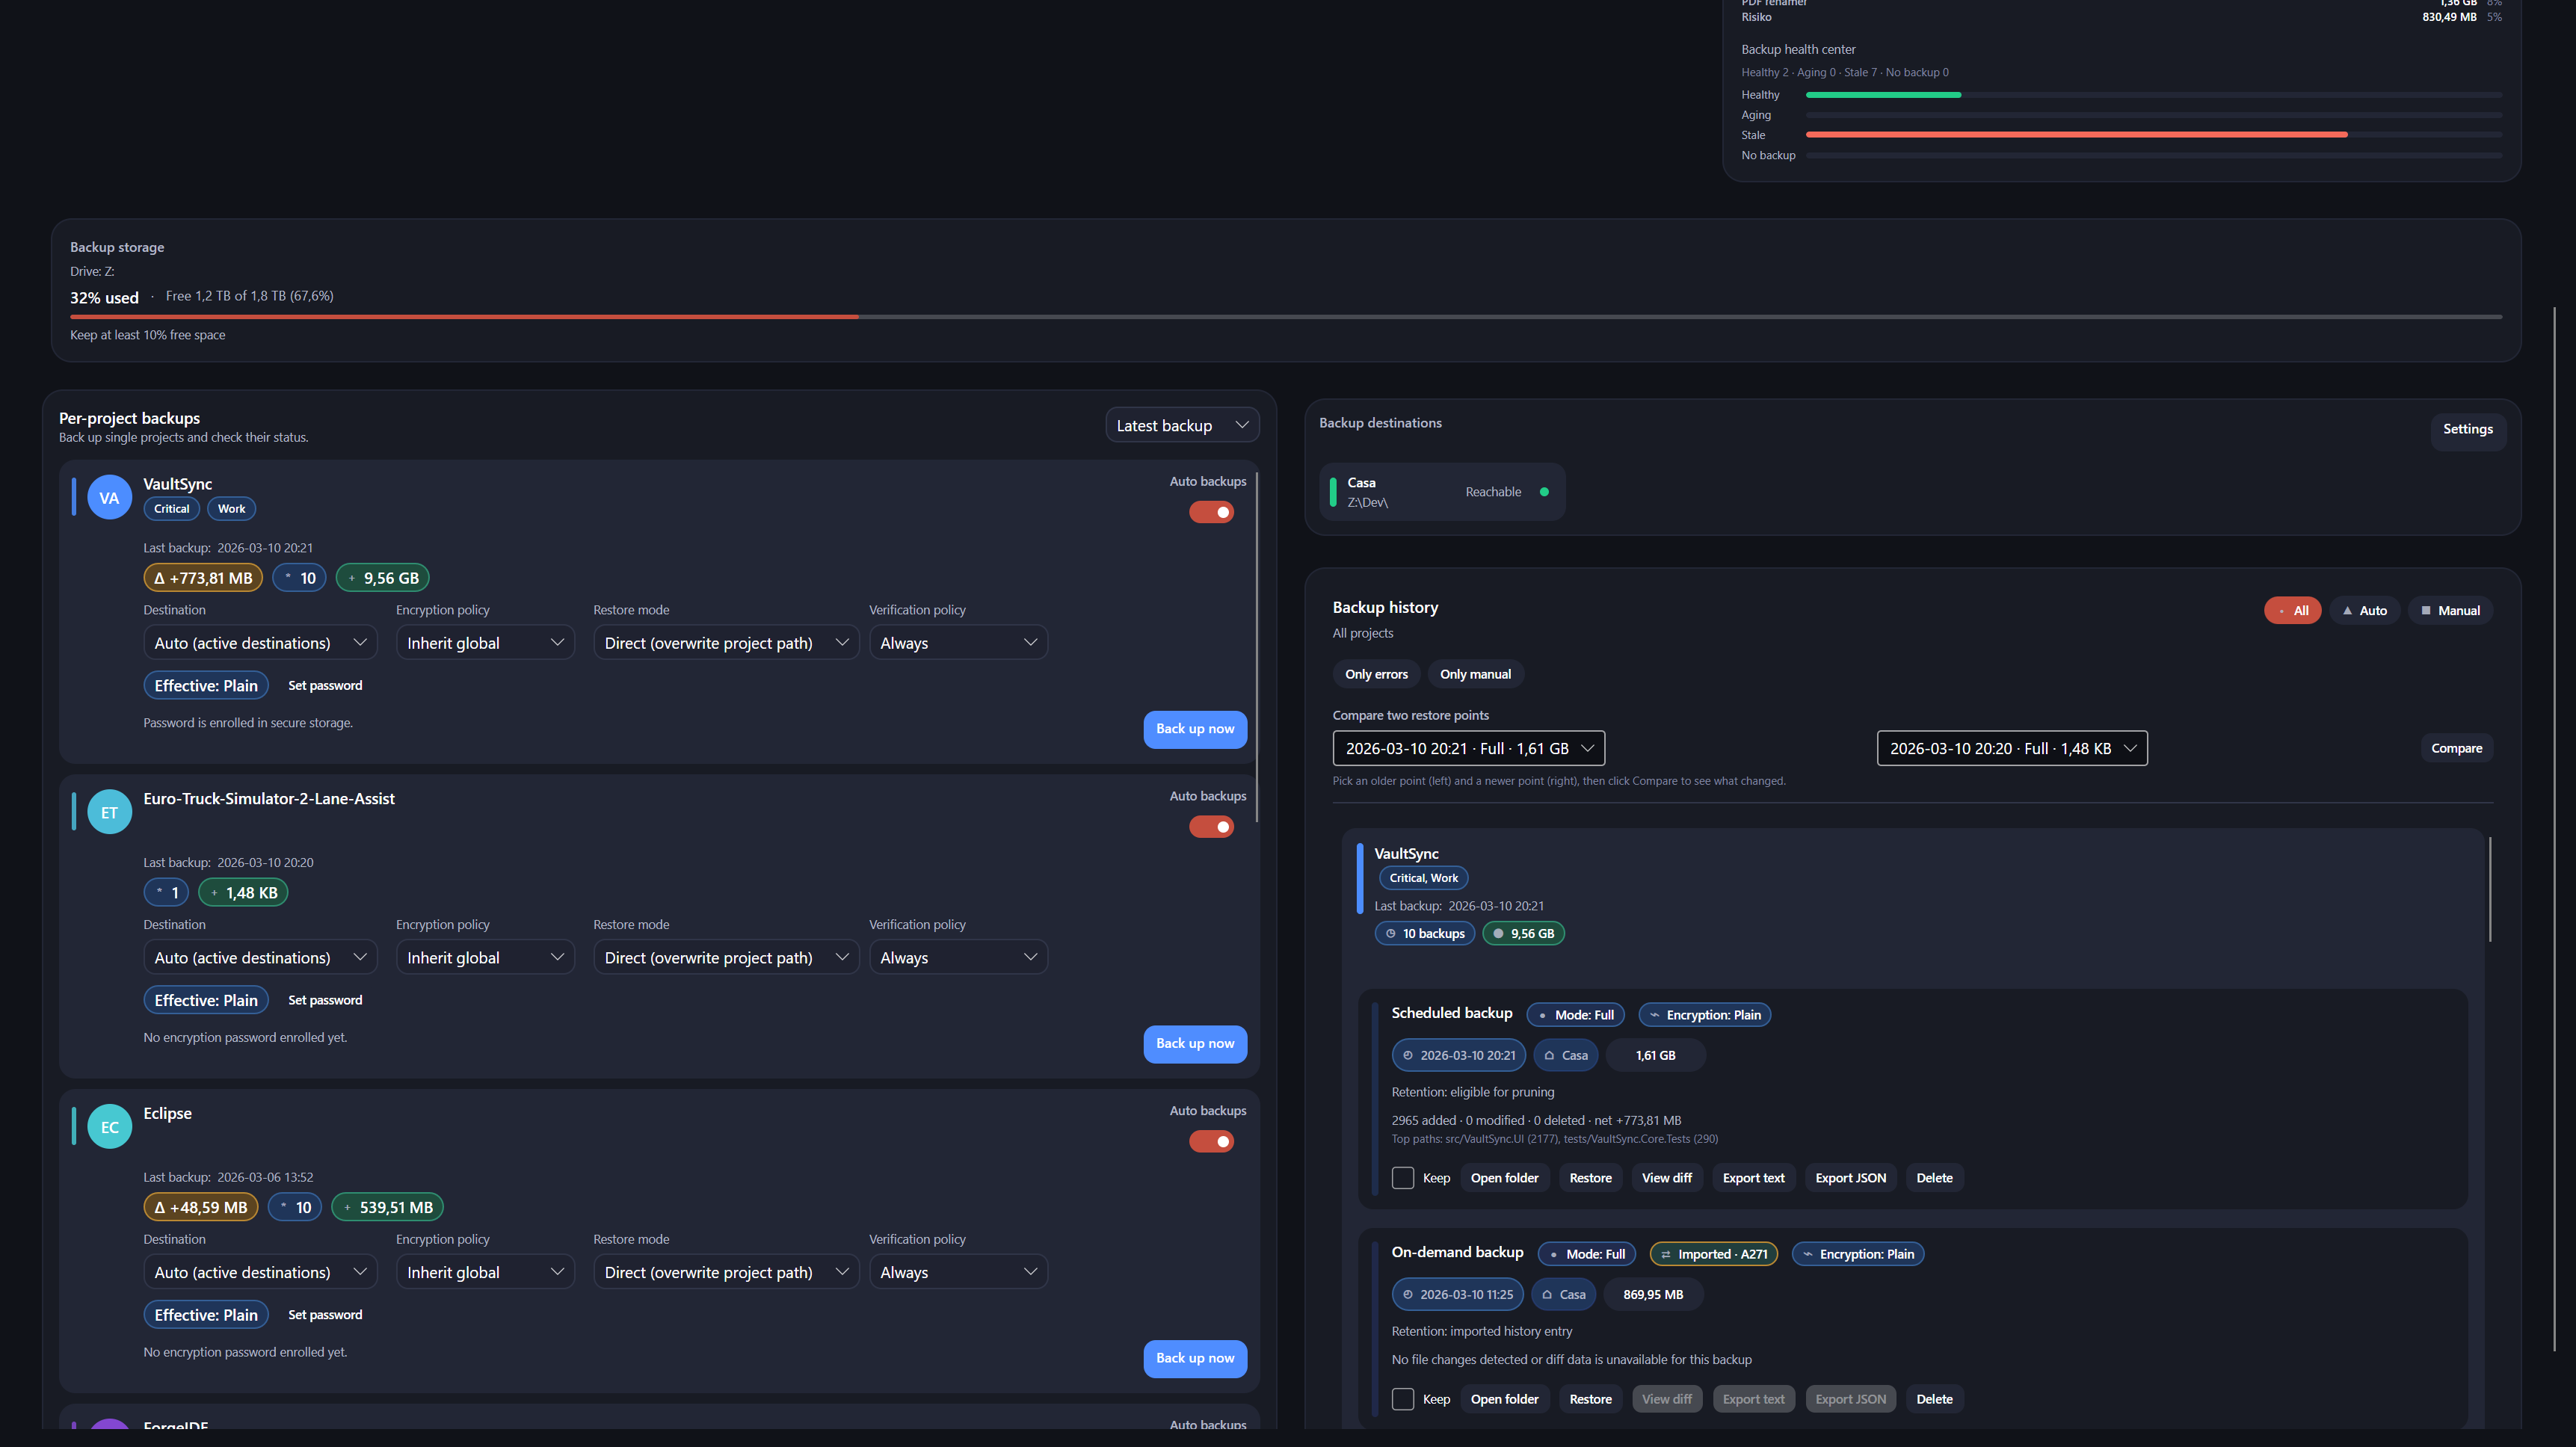Screen dimensions: 2576x1447
Task: Click the EC avatar icon for Eclipse
Action: [109, 1126]
